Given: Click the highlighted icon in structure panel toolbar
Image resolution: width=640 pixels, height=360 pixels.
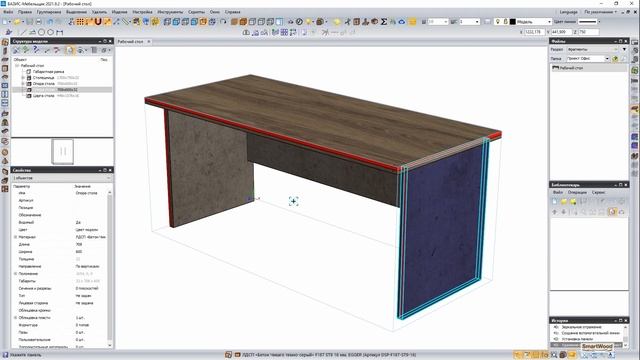Looking at the screenshot, I should 70,50.
